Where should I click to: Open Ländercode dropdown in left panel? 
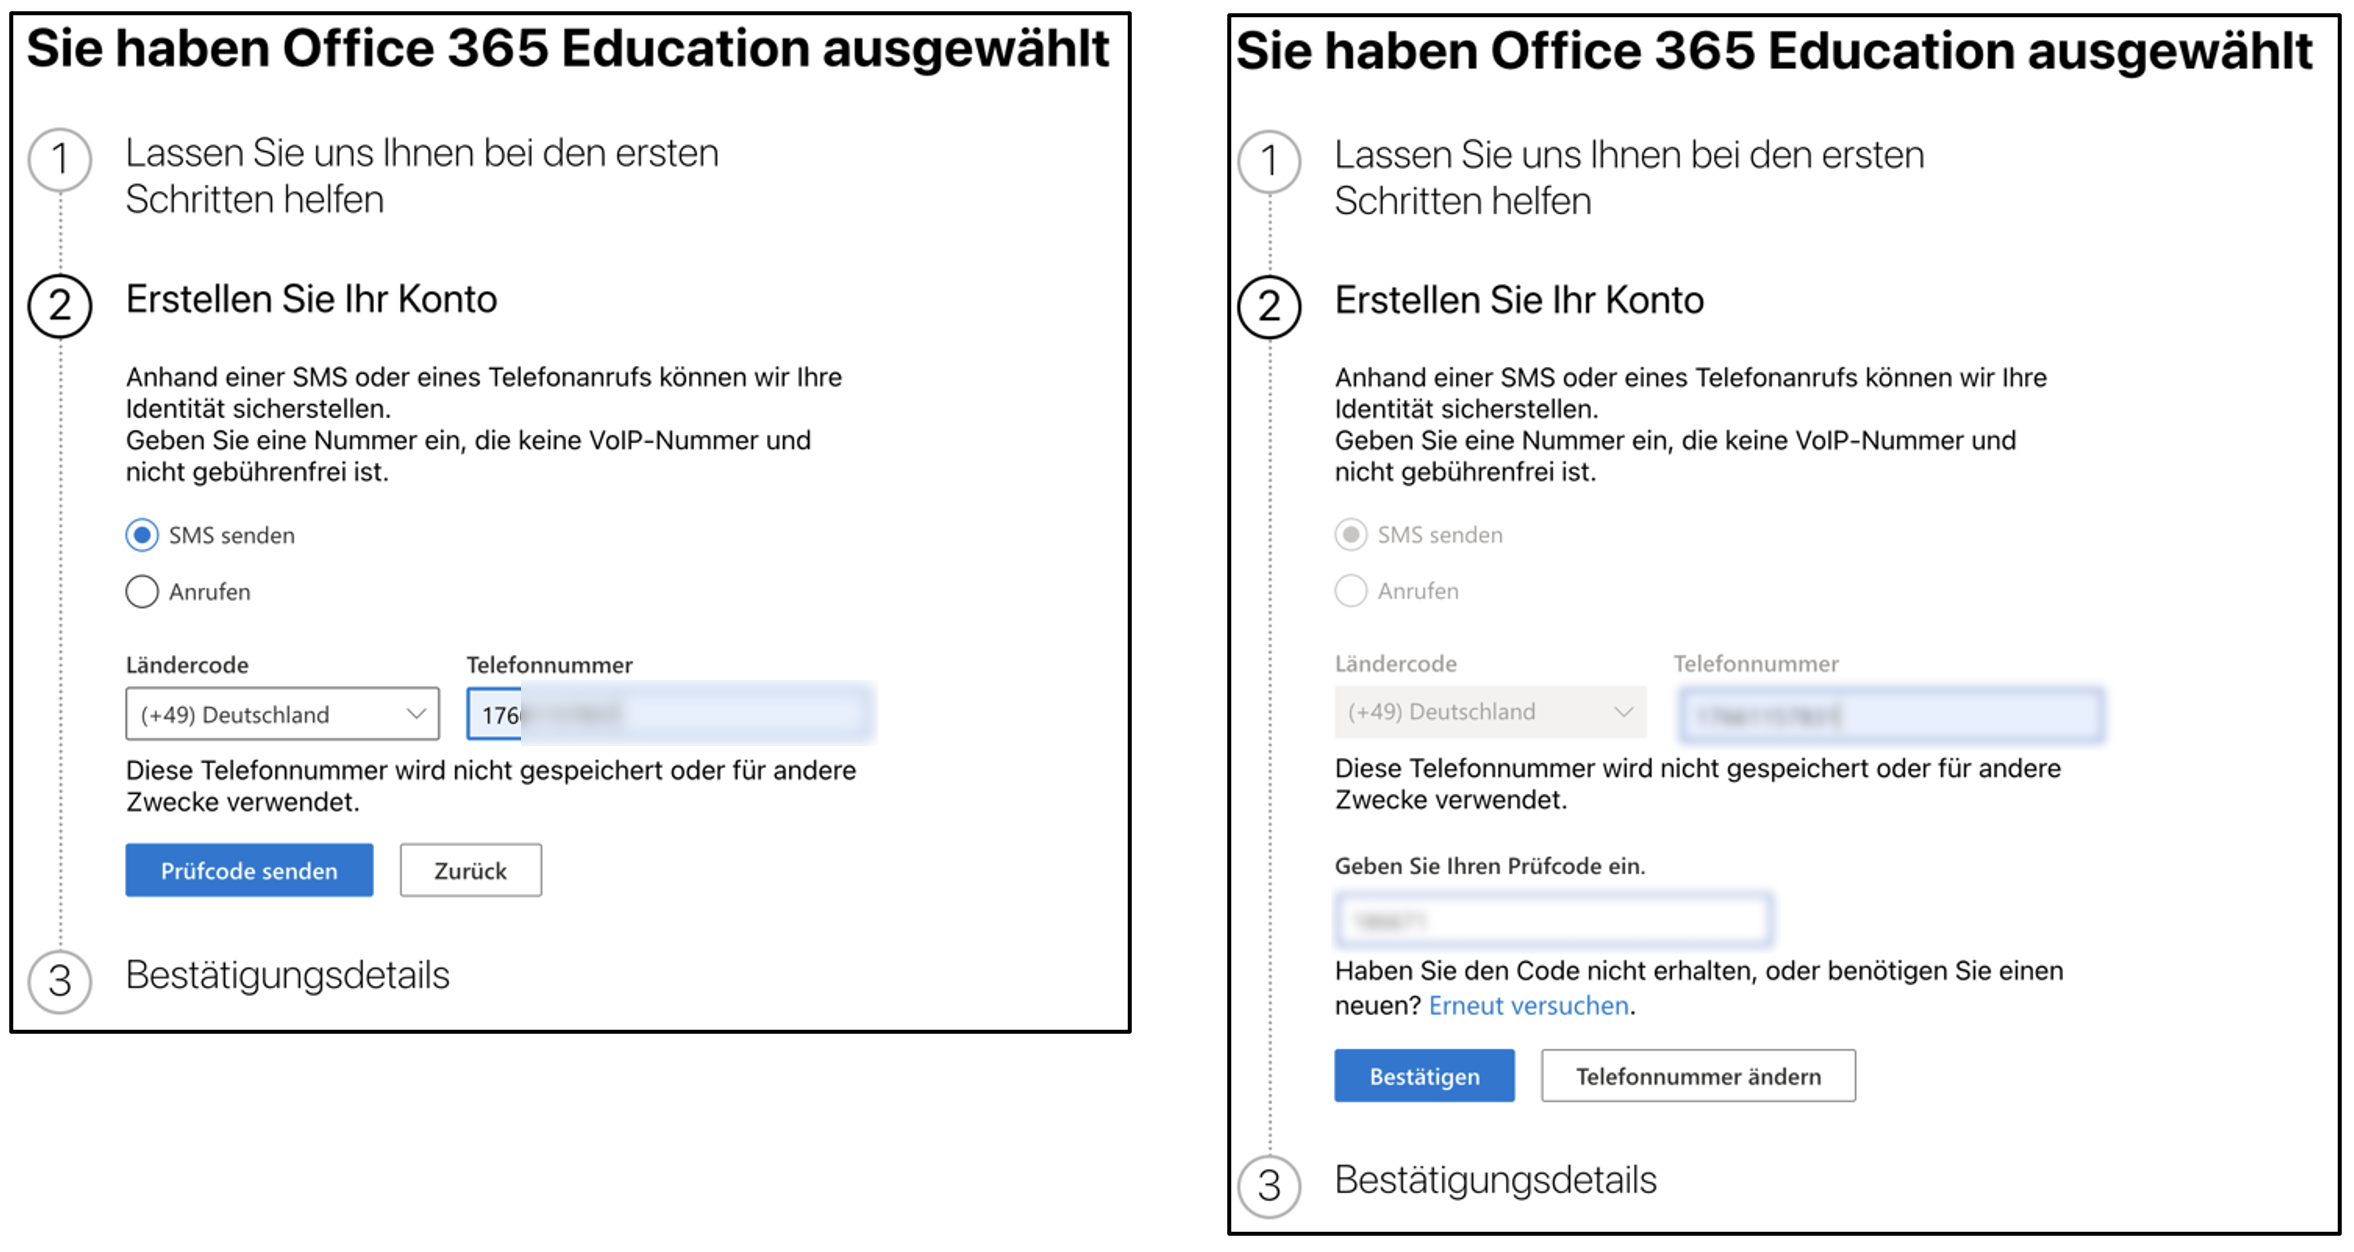click(282, 714)
